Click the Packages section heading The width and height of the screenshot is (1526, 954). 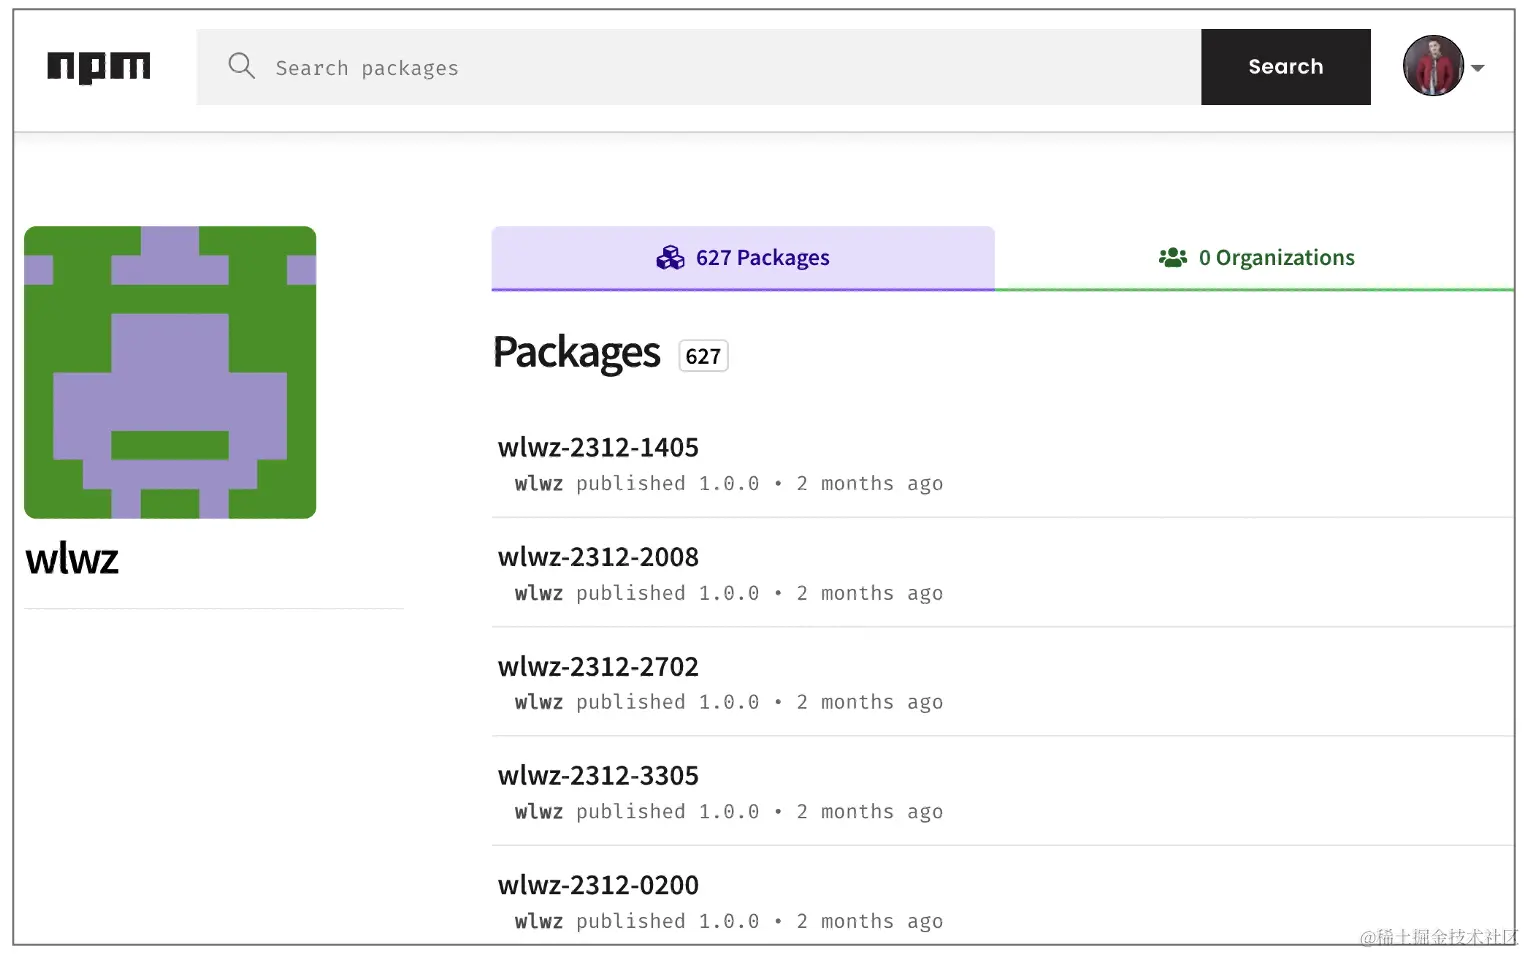pyautogui.click(x=576, y=353)
